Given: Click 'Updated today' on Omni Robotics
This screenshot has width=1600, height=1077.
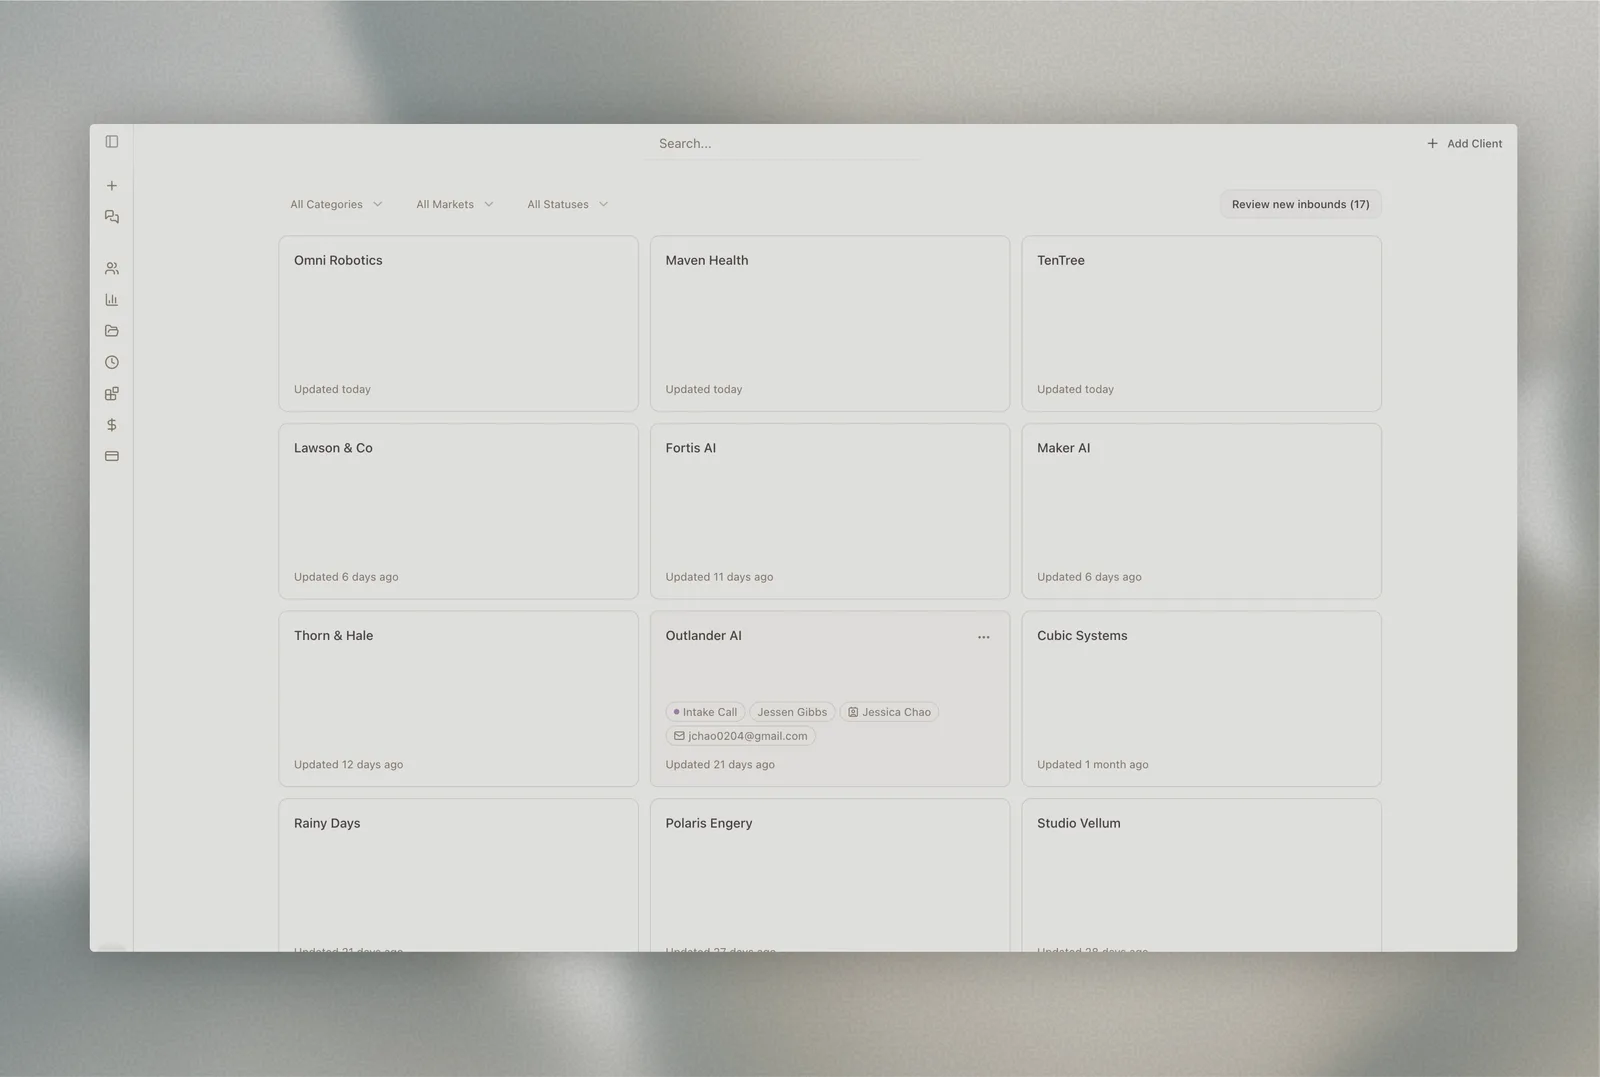Looking at the screenshot, I should click(x=332, y=390).
